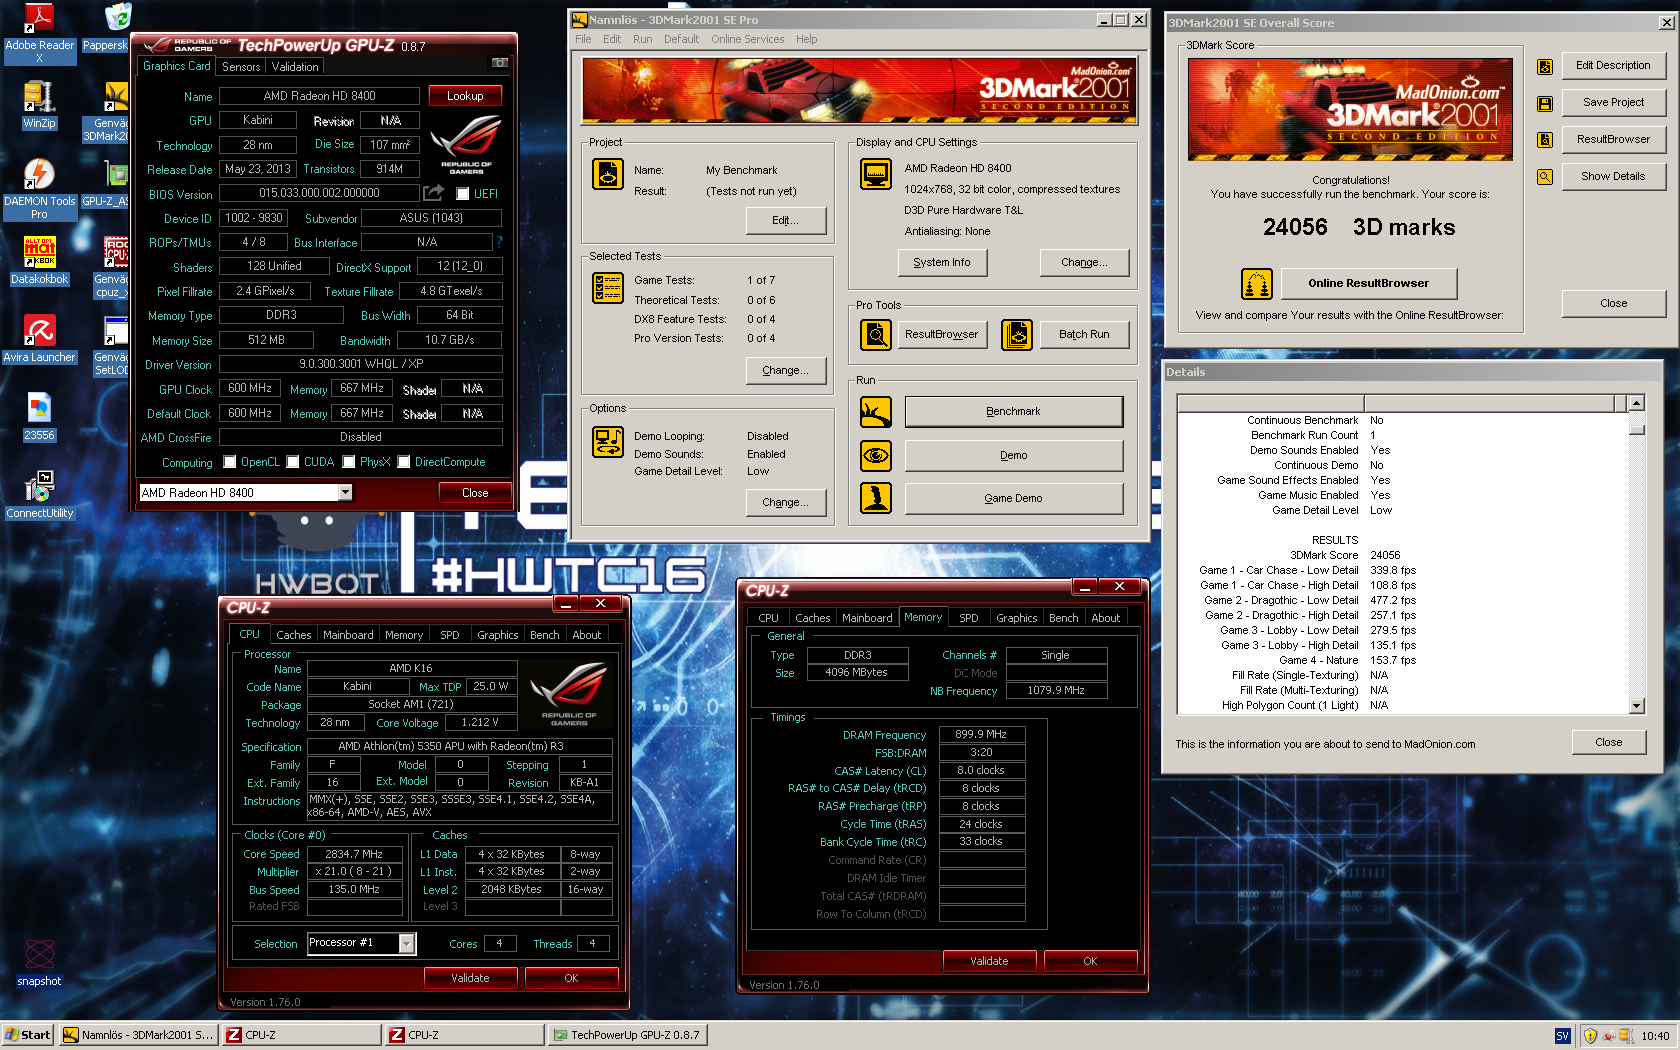Image resolution: width=1680 pixels, height=1050 pixels.
Task: Open the Online Services menu
Action: (747, 39)
